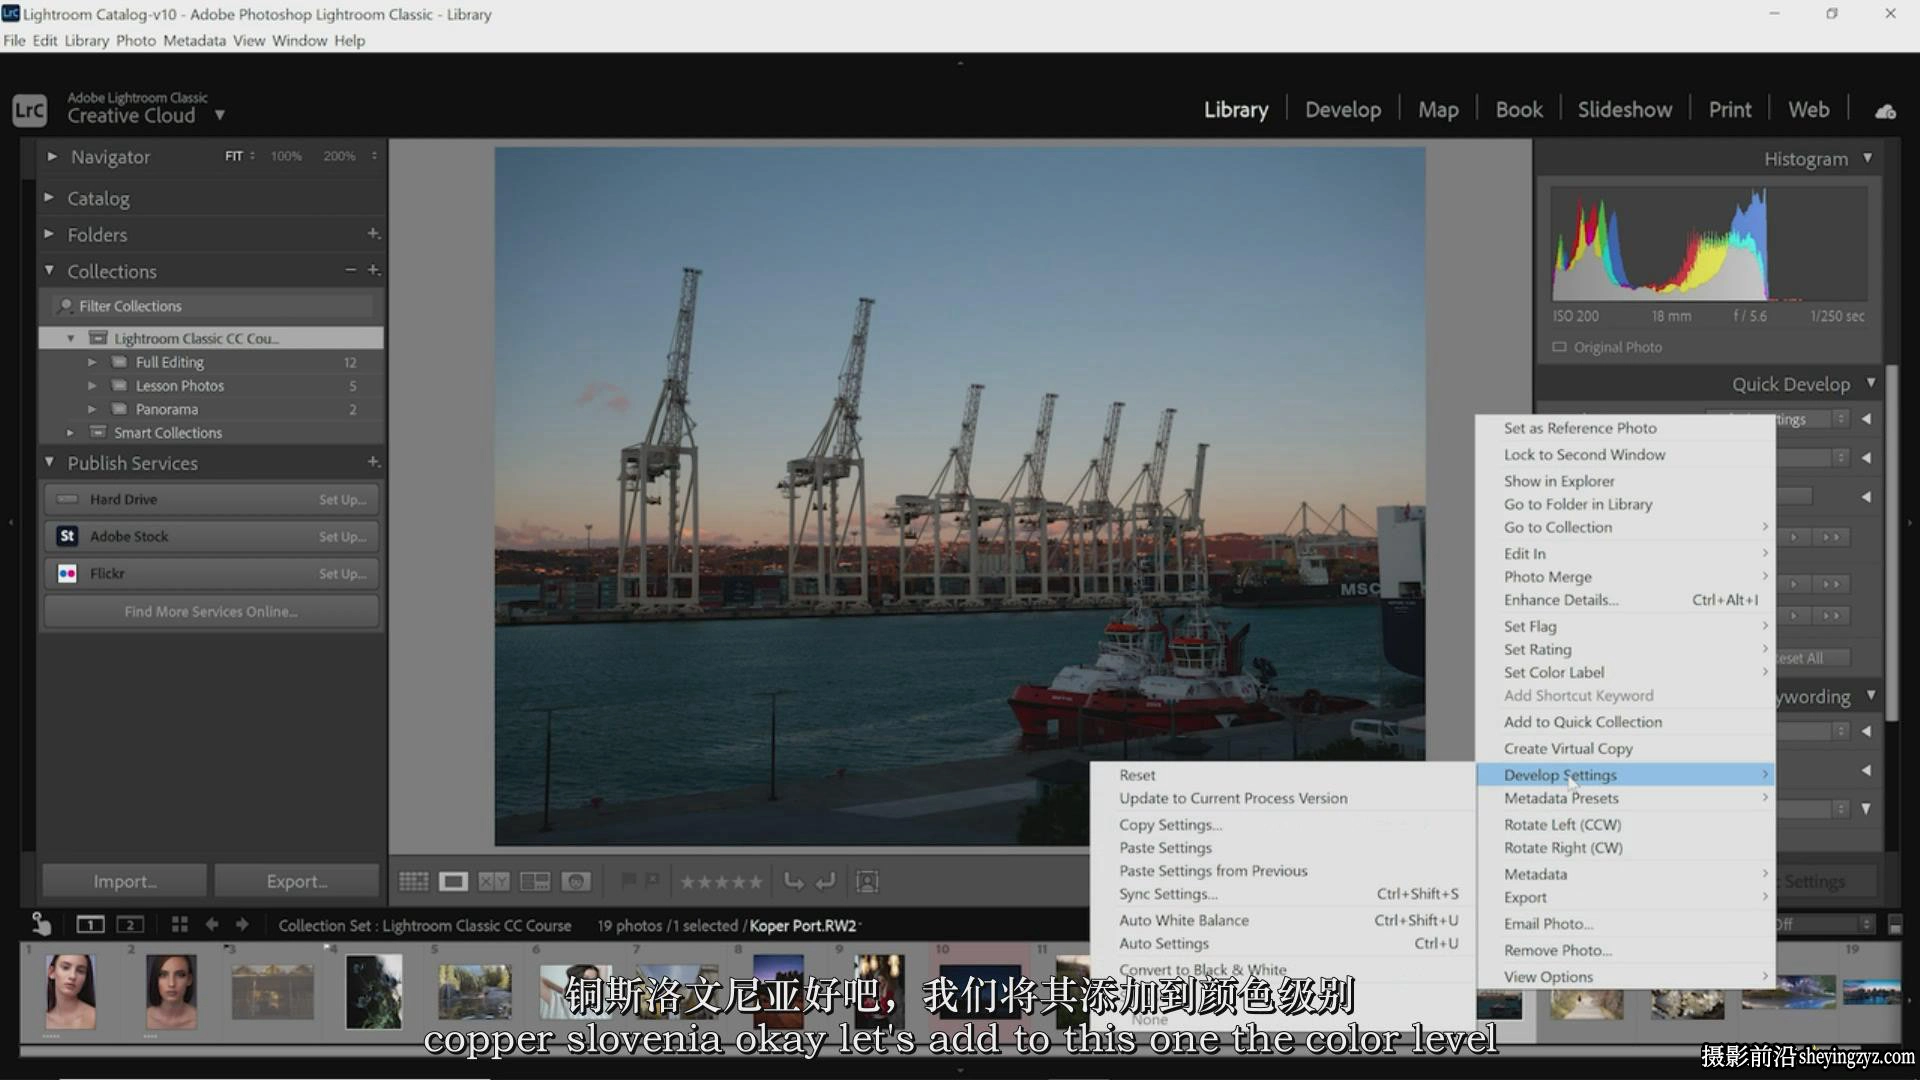Set navigator zoom to 200%
The height and width of the screenshot is (1080, 1920).
click(339, 156)
